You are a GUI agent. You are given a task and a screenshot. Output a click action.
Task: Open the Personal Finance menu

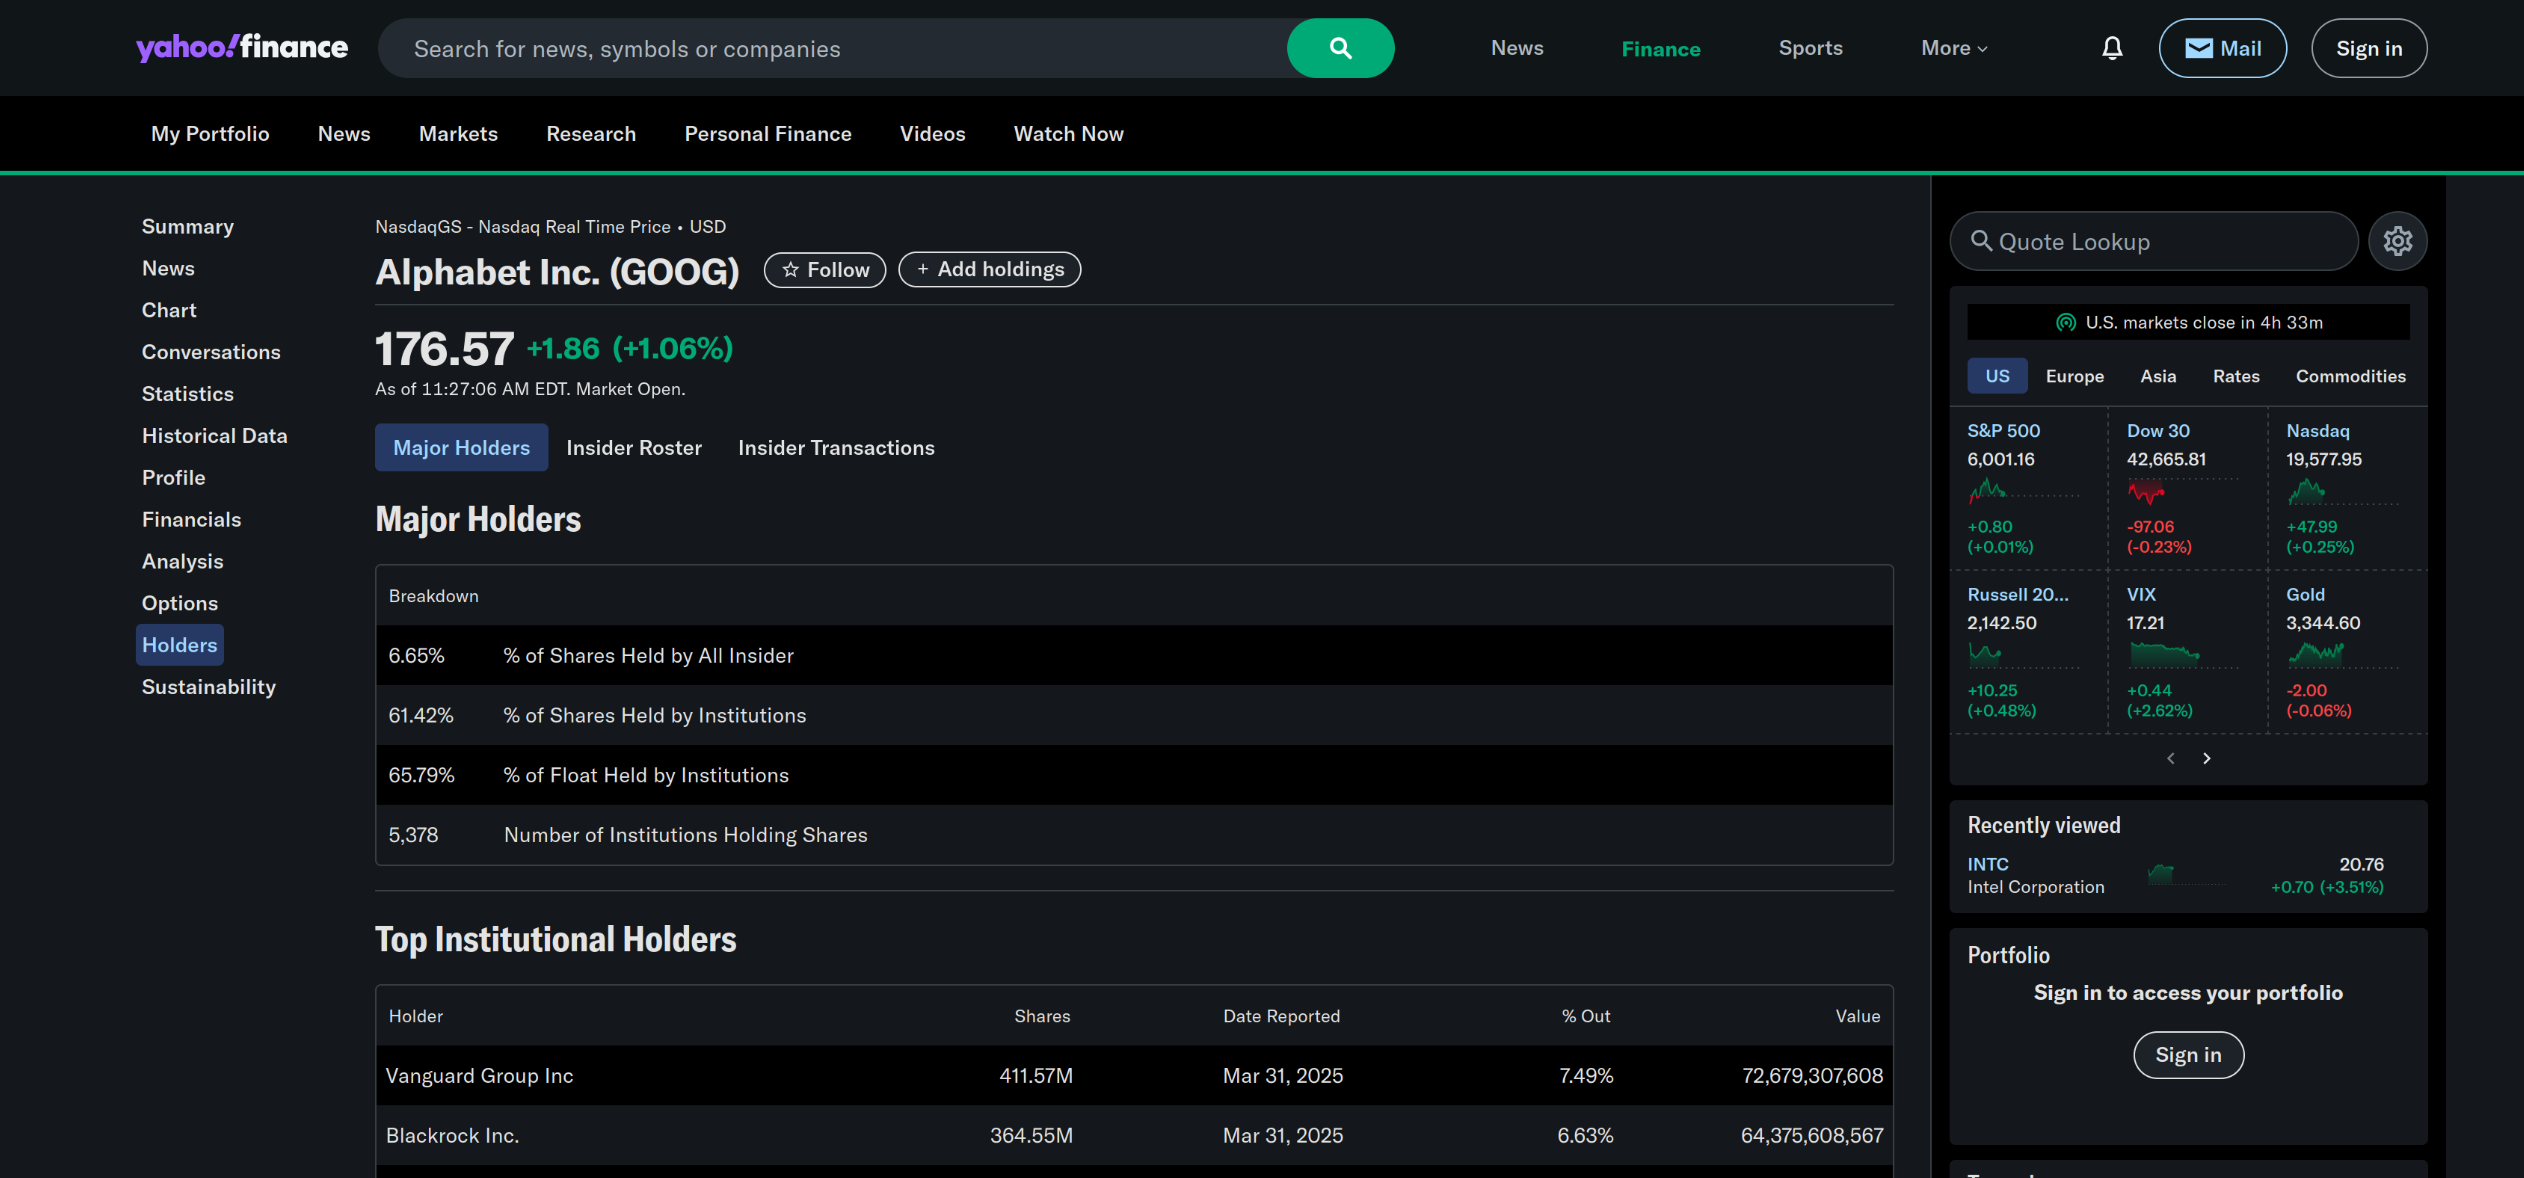768,134
